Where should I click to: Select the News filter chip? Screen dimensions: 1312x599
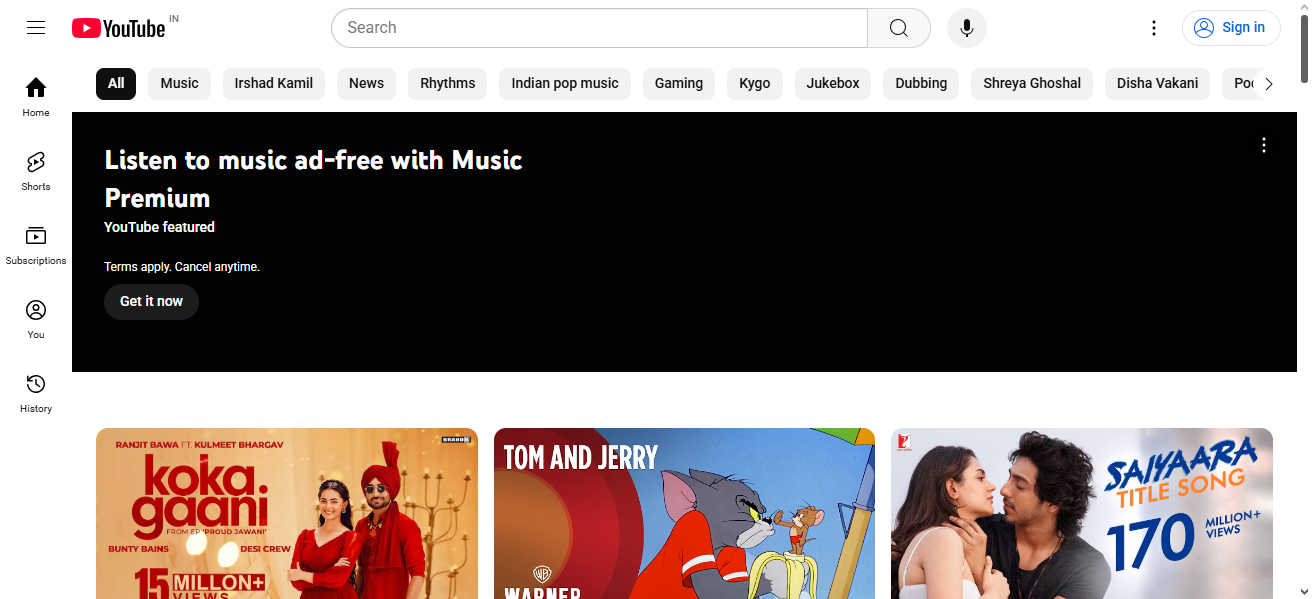[366, 84]
